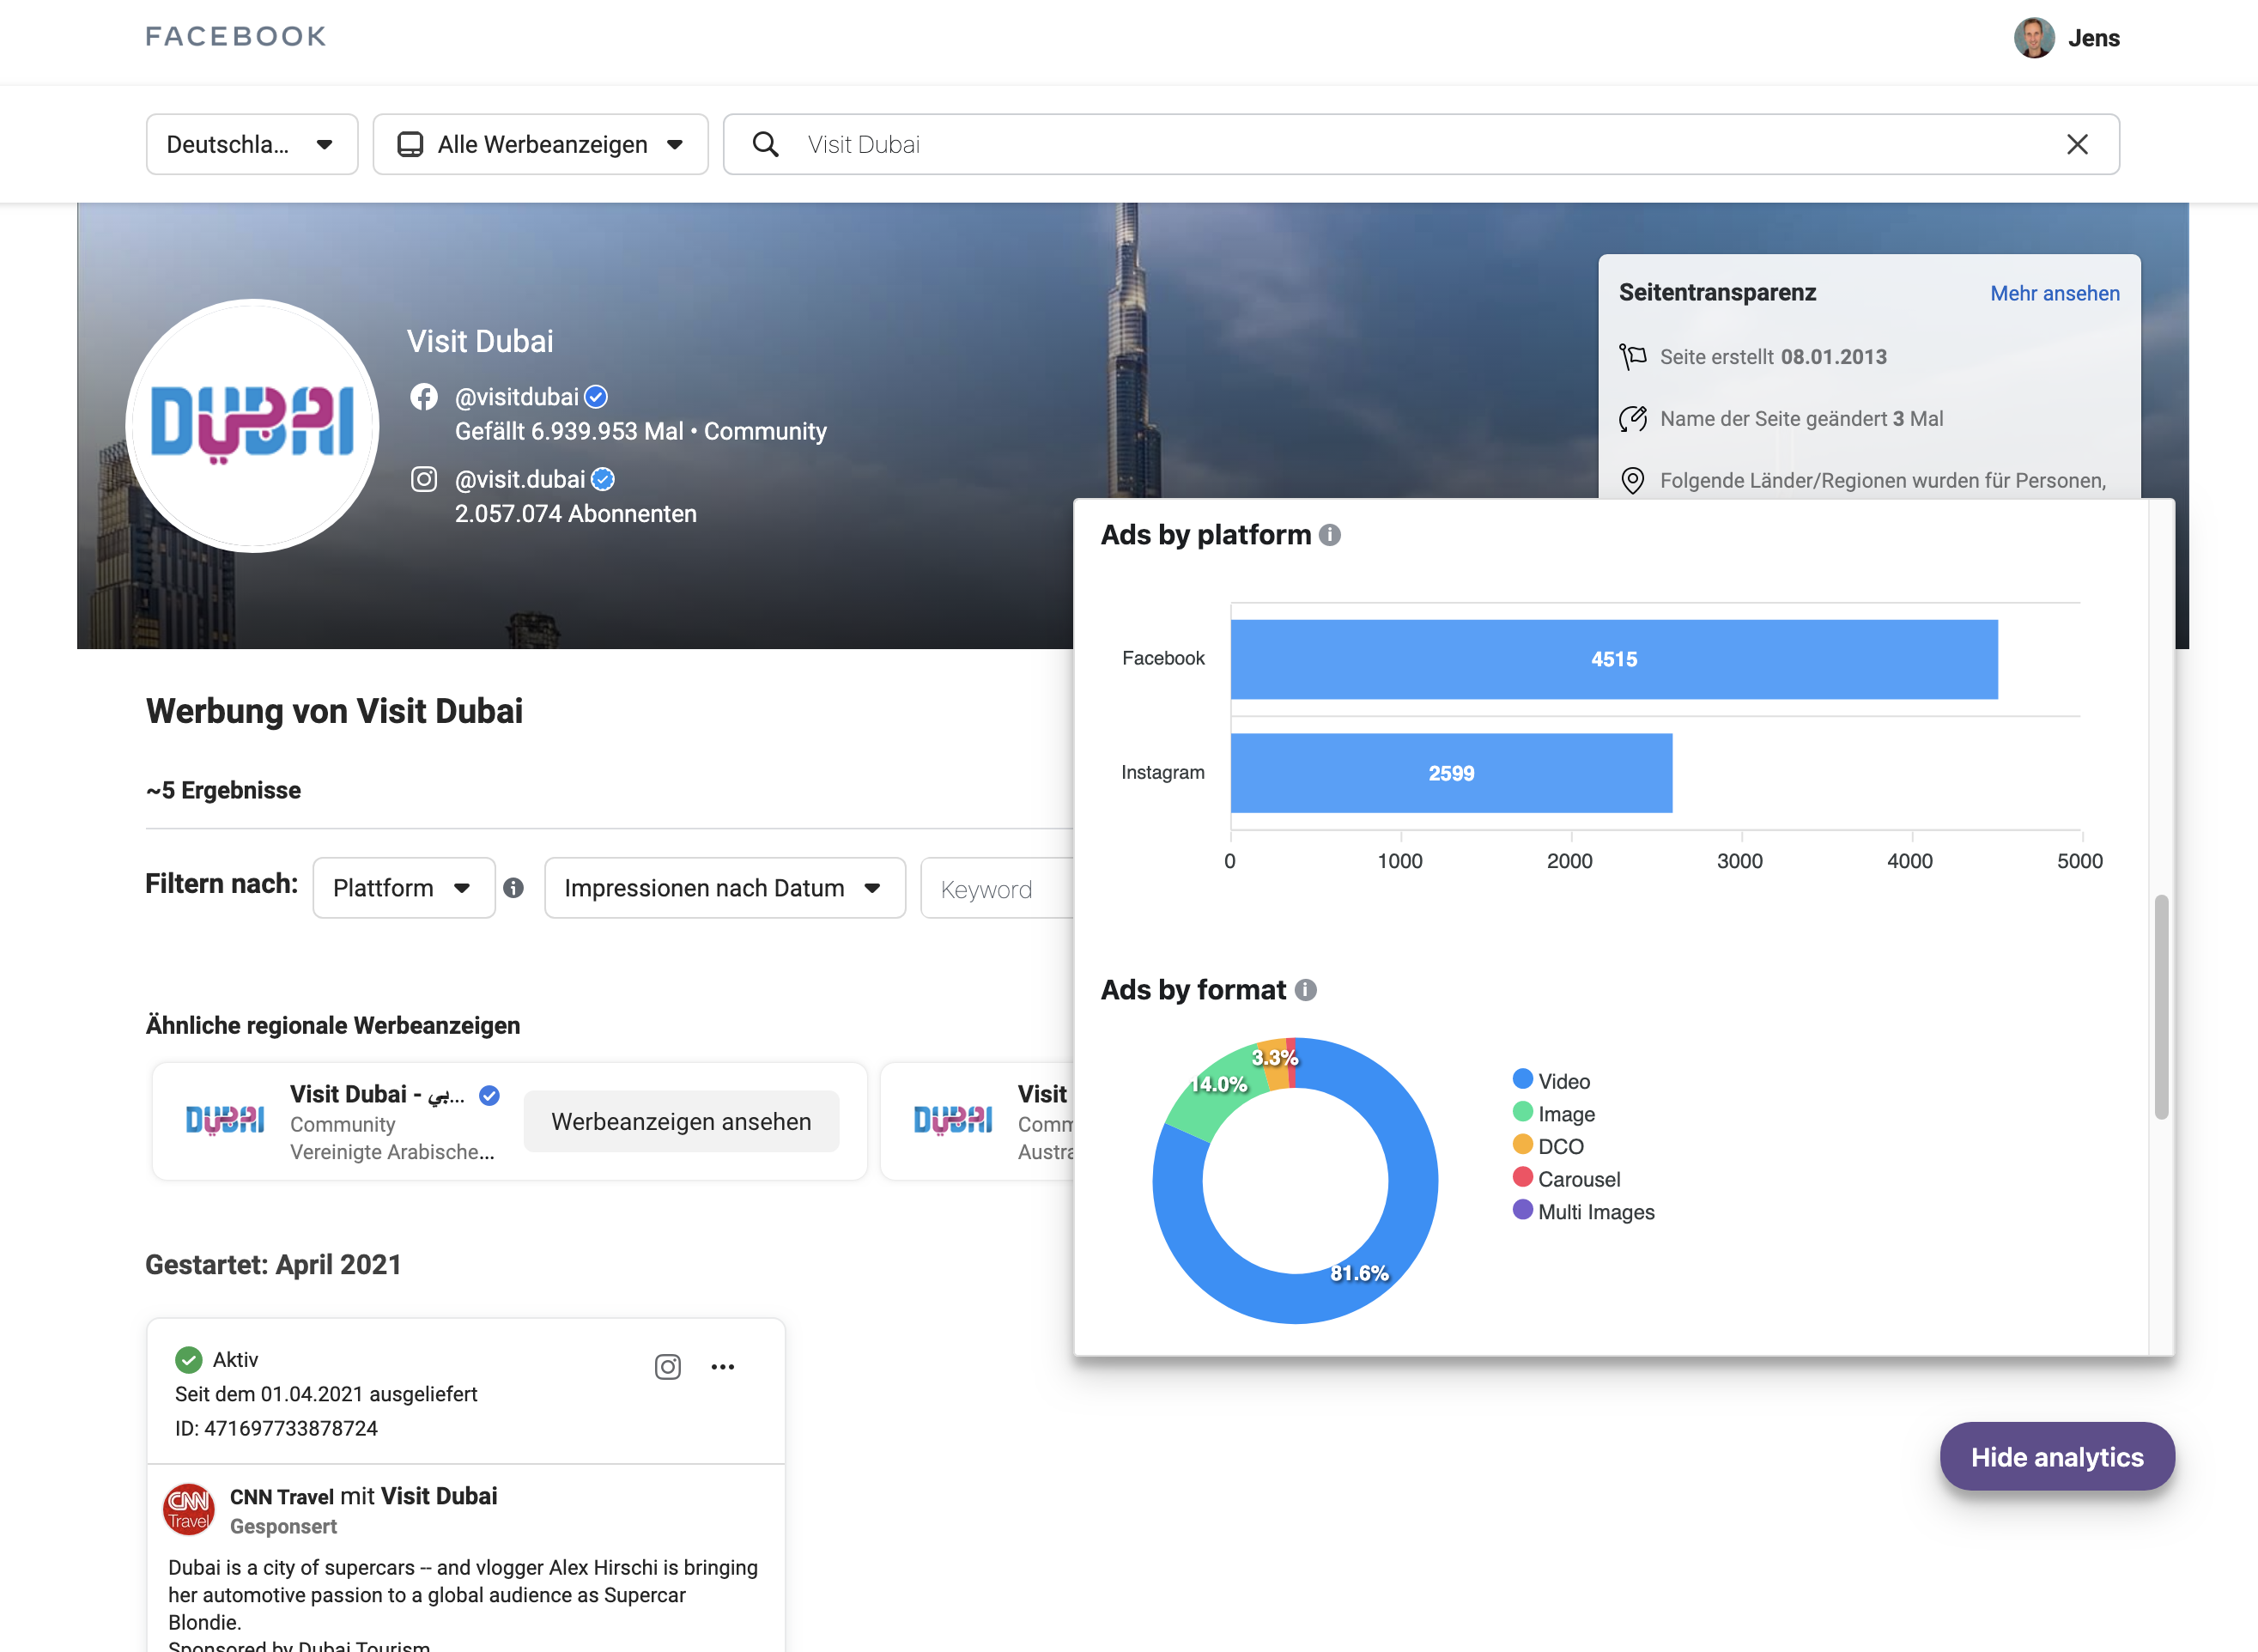Click the Facebook 4515 bar

[x=1614, y=659]
